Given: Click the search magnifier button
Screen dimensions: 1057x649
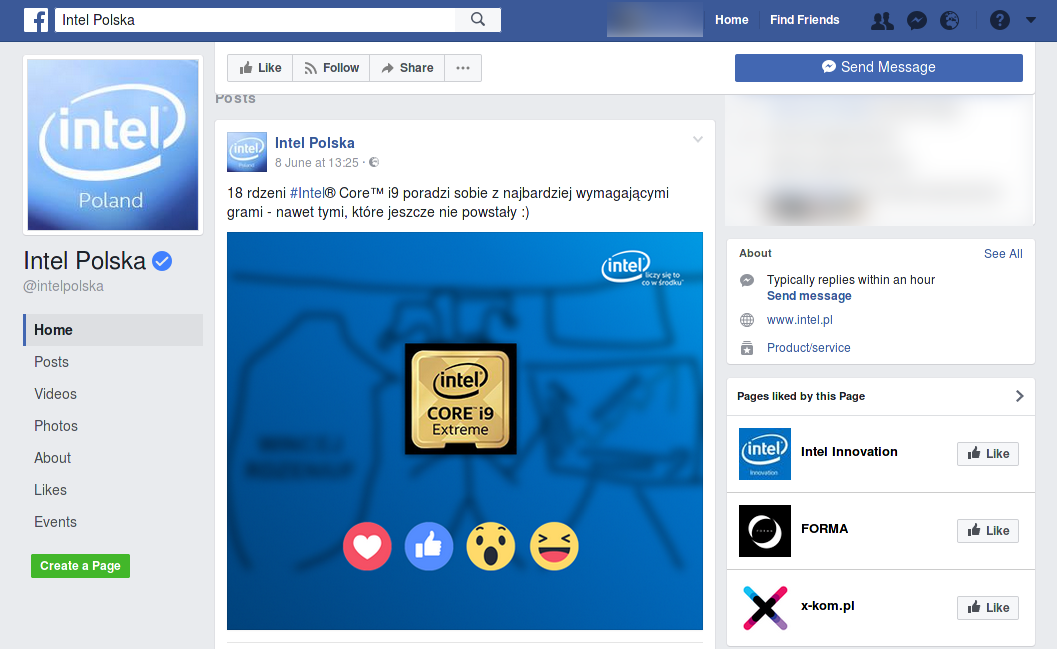Looking at the screenshot, I should pos(478,20).
